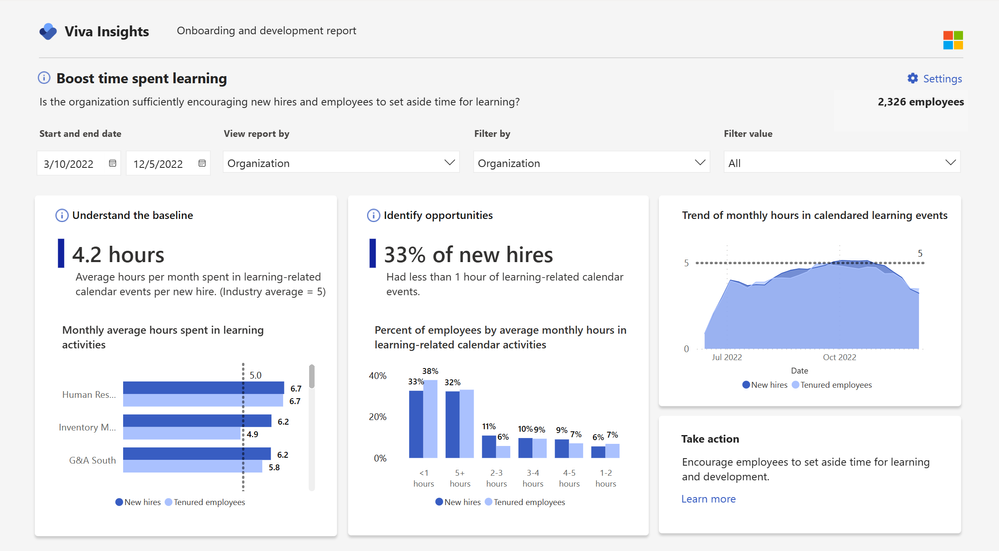Image resolution: width=999 pixels, height=551 pixels.
Task: Click the 11% new hires bar for 2-3 hours
Action: tap(489, 447)
